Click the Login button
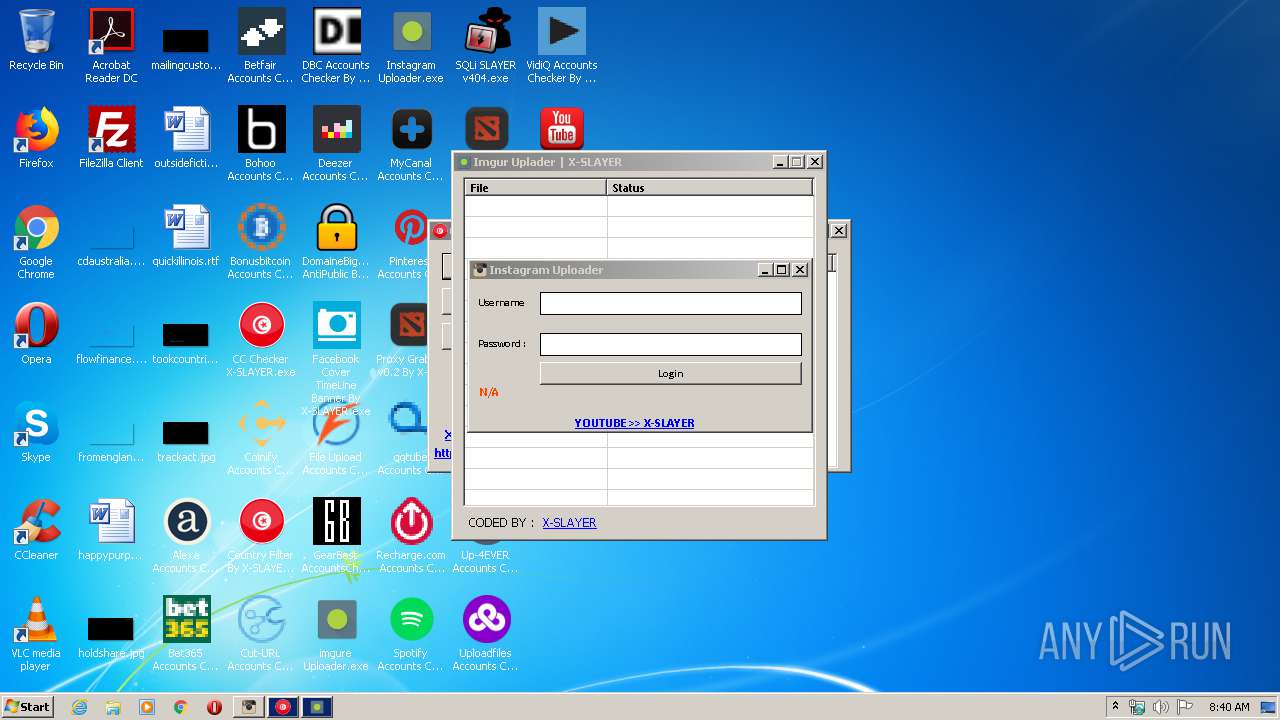Screen dimensions: 1280x720 670,373
